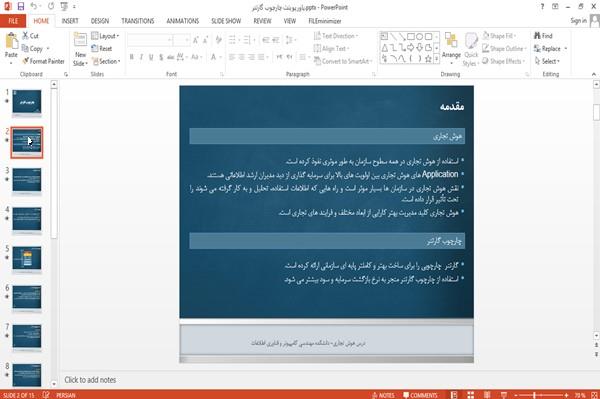Image resolution: width=600 pixels, height=399 pixels.
Task: Click the zoom in plus button
Action: click(566, 395)
